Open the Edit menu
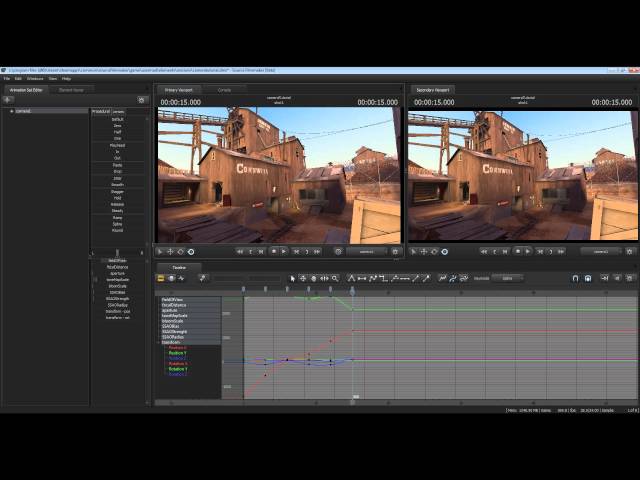This screenshot has width=640, height=480. point(18,78)
